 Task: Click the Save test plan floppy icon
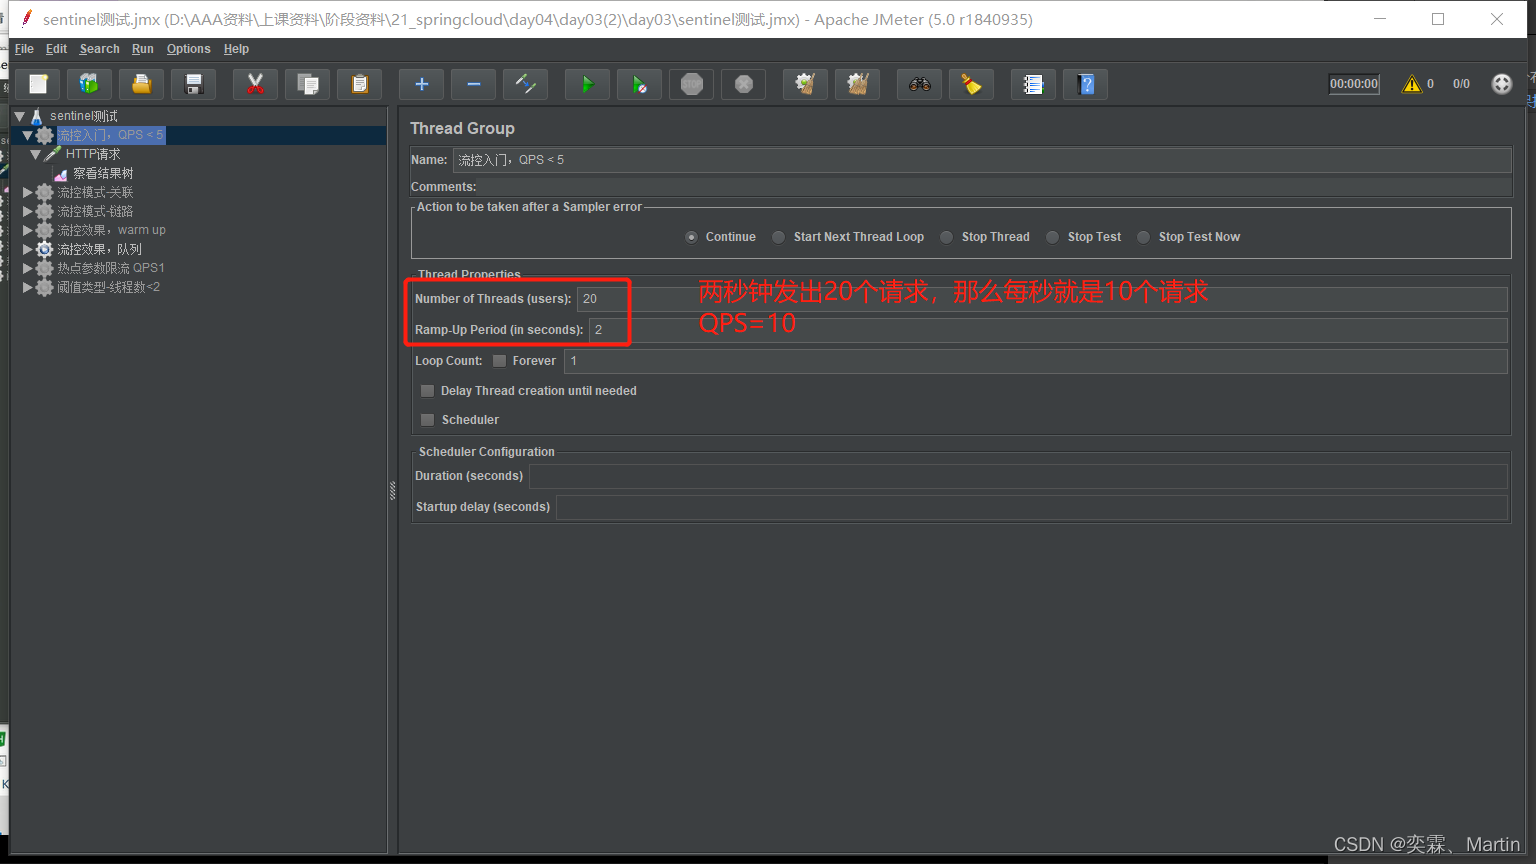click(194, 85)
